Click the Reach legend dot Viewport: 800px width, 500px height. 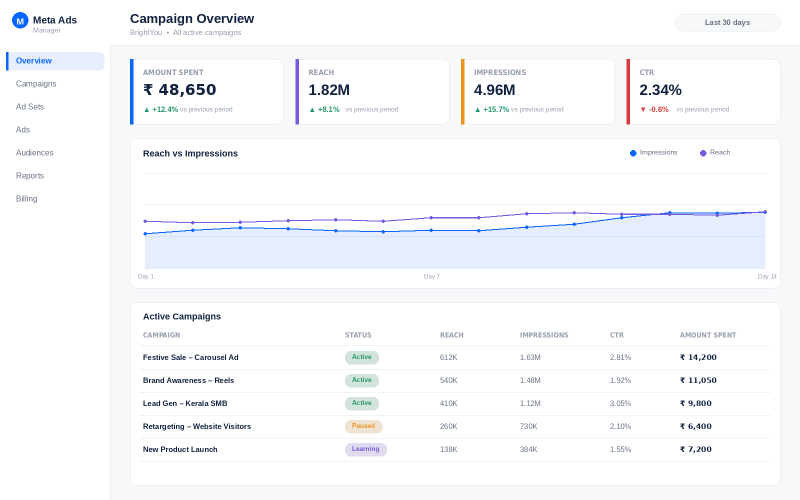[x=703, y=153]
